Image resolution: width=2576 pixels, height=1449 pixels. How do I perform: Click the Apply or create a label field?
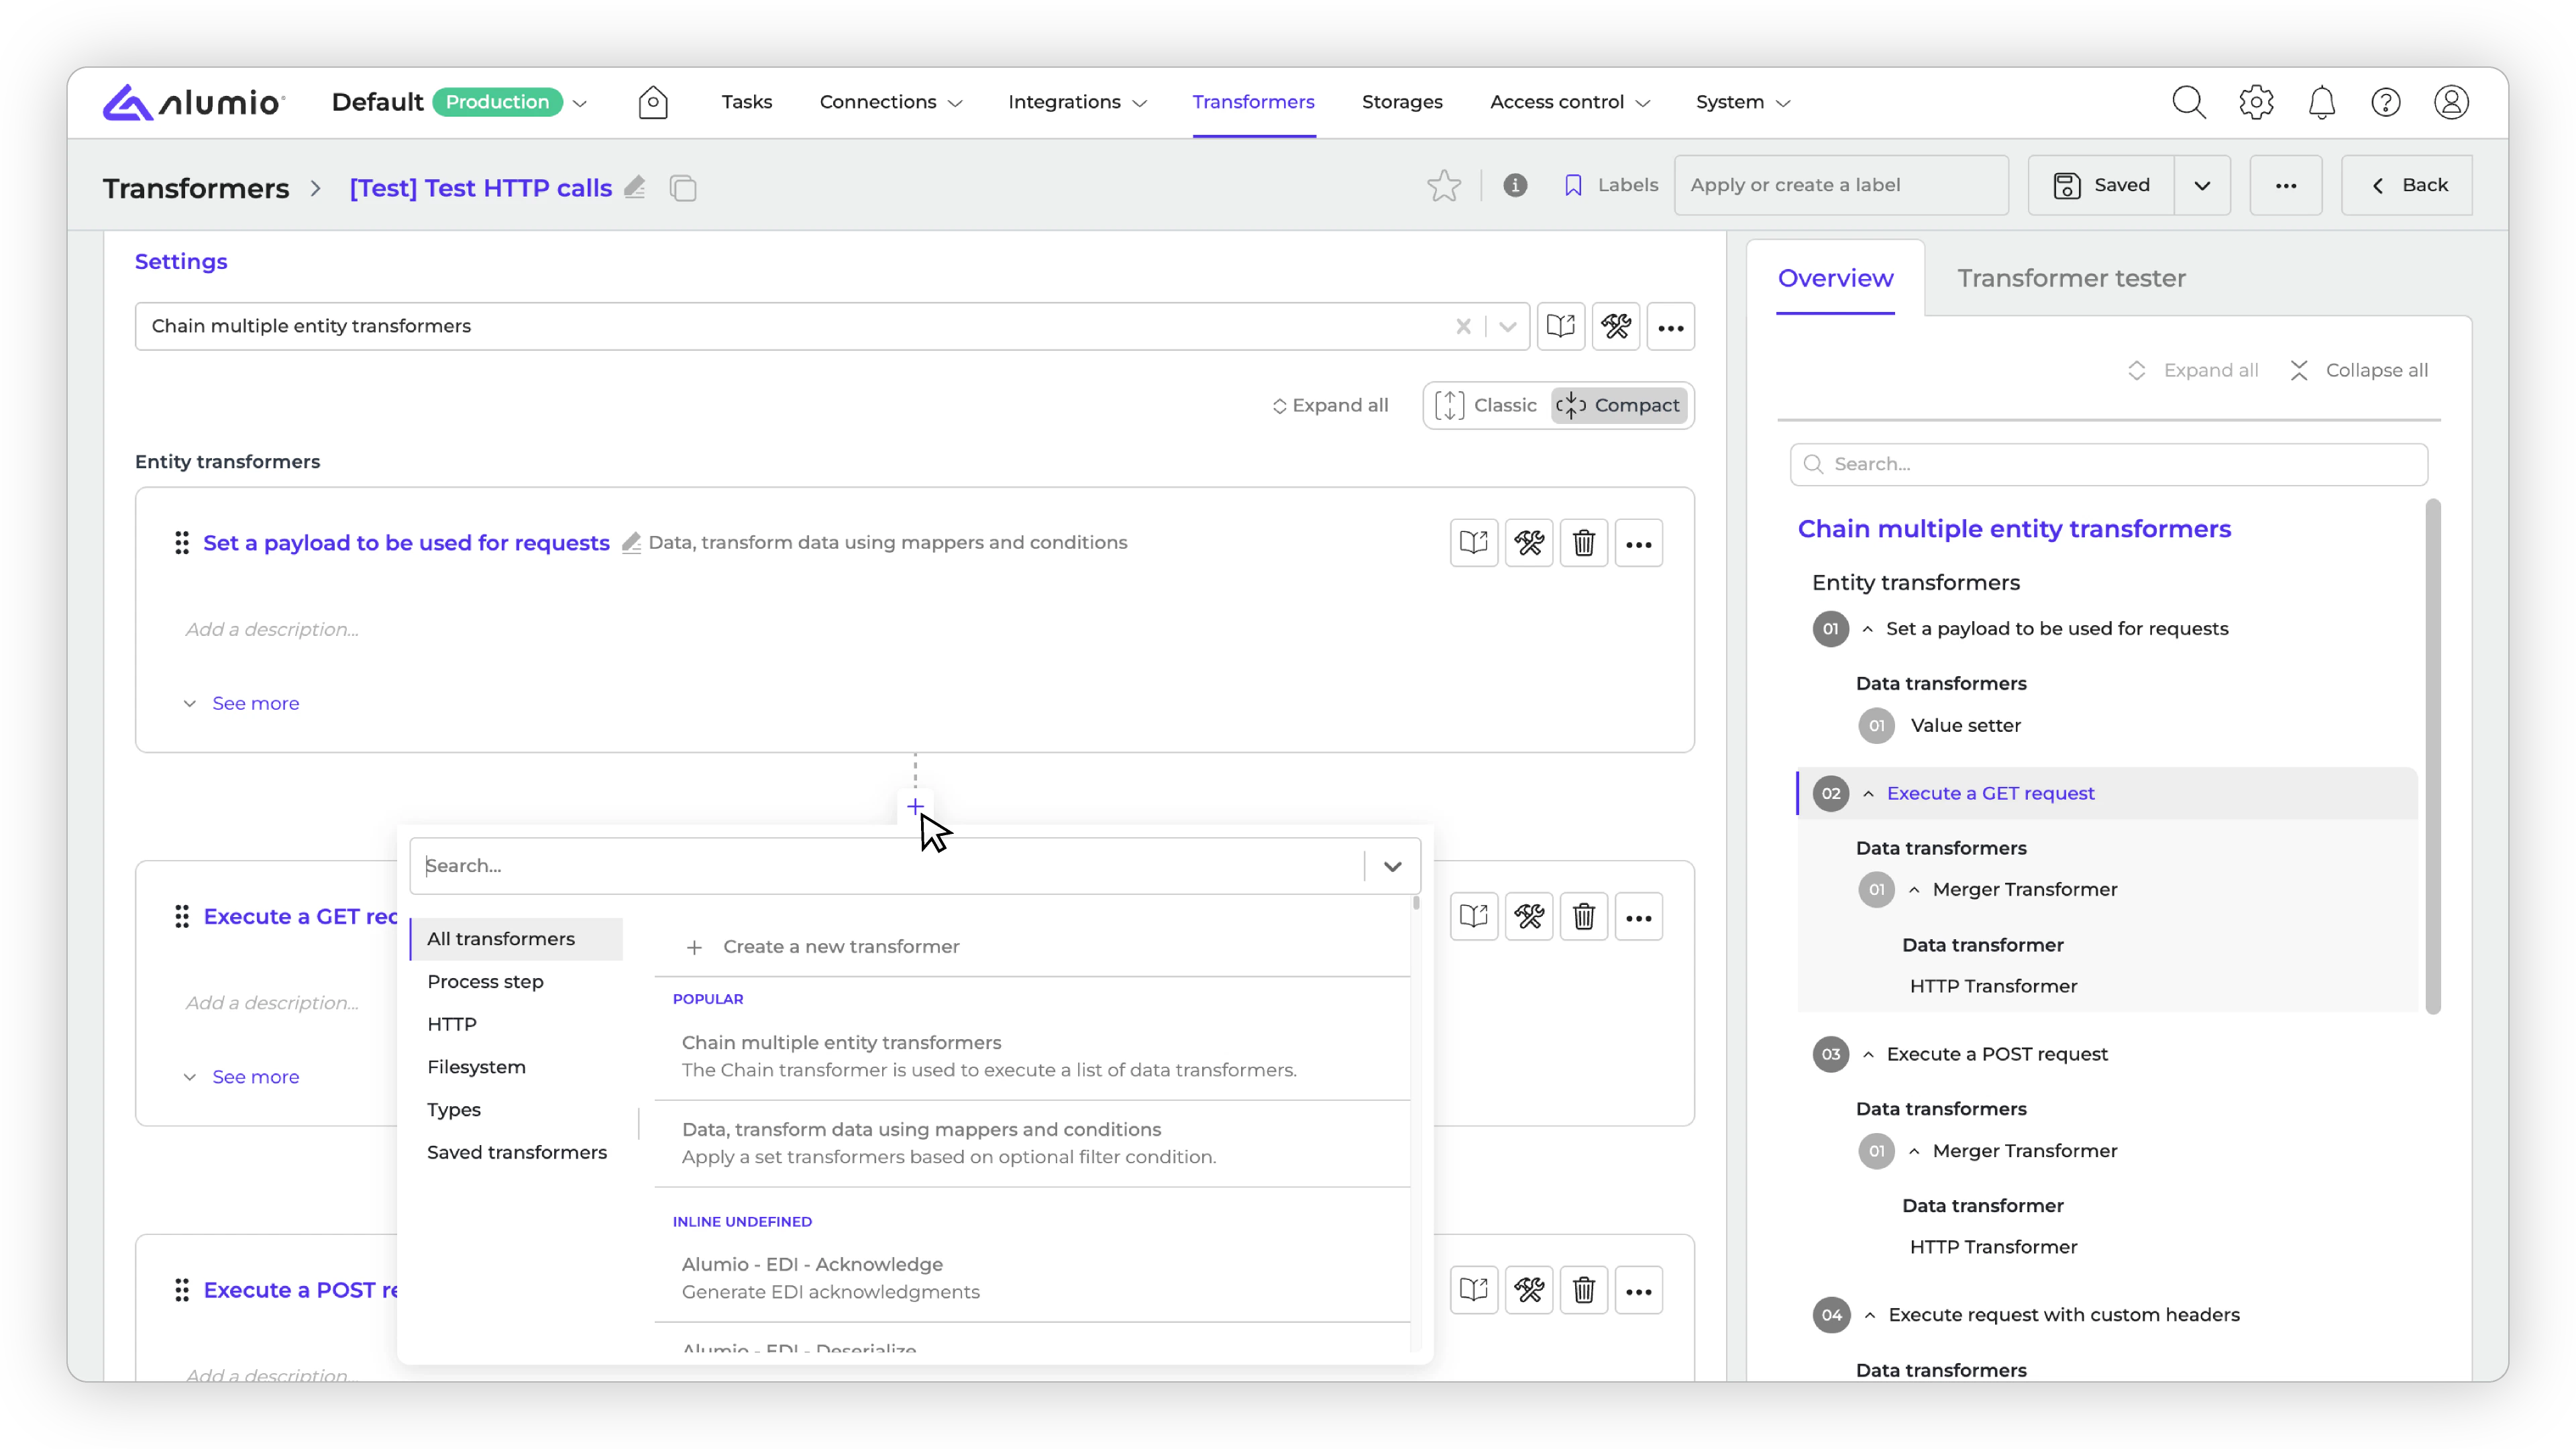pyautogui.click(x=1841, y=185)
